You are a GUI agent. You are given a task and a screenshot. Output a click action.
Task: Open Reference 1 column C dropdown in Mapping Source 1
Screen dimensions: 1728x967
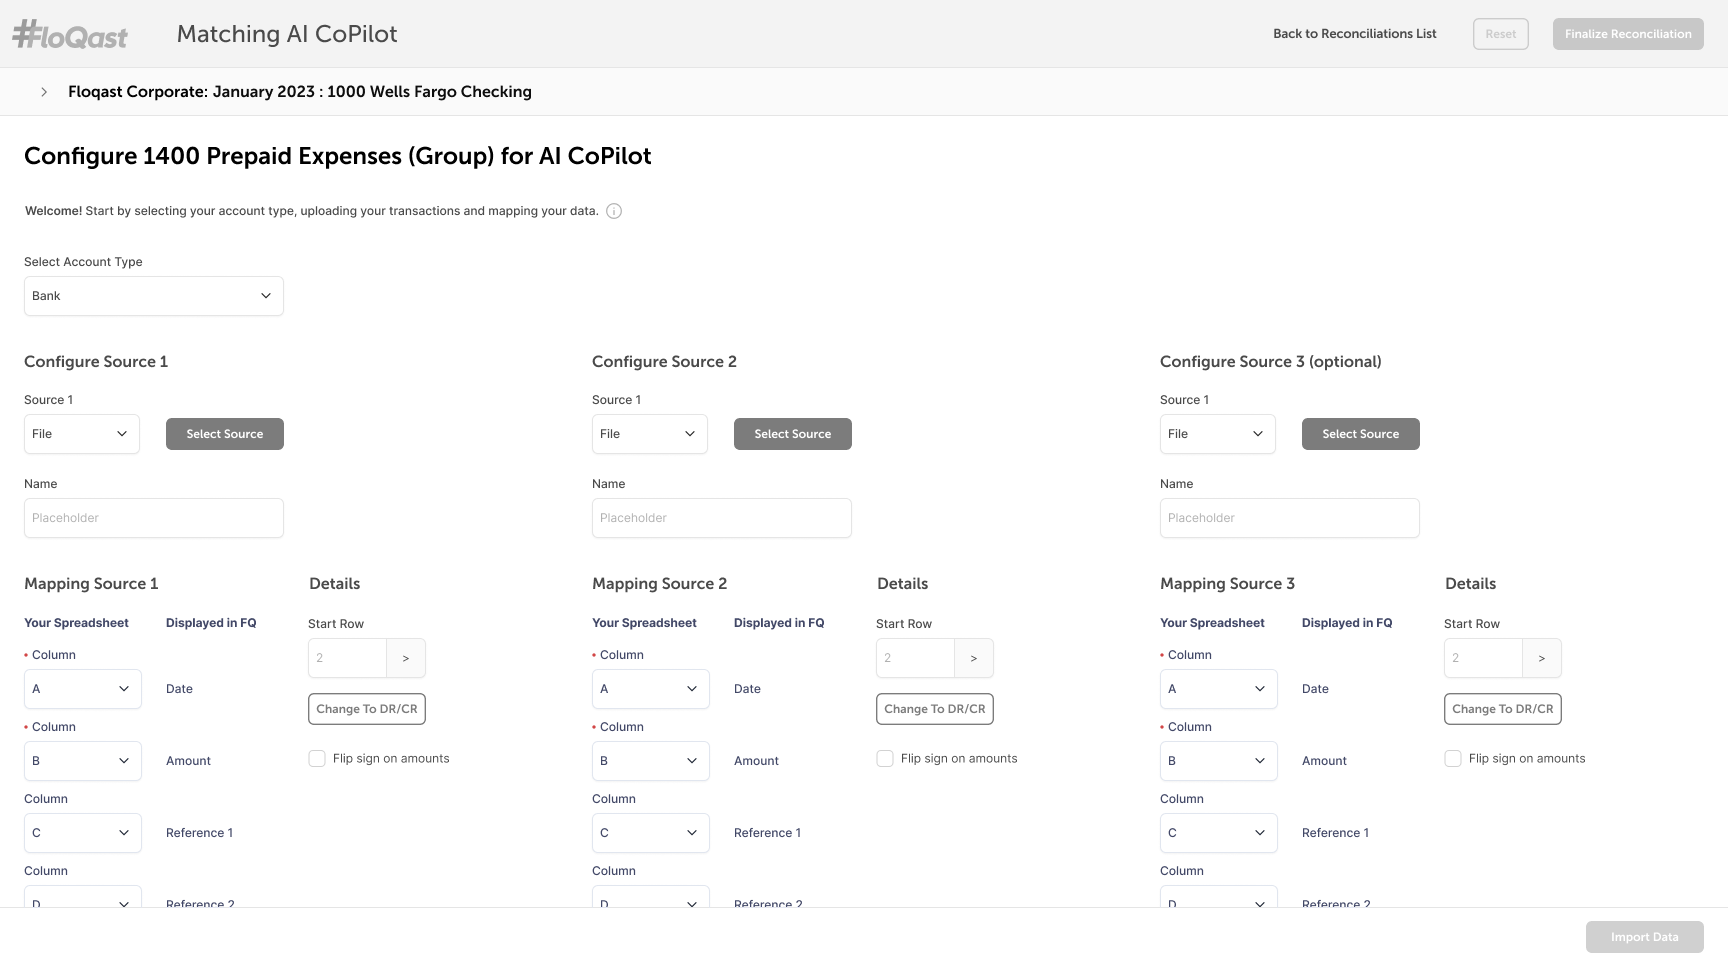click(x=83, y=833)
